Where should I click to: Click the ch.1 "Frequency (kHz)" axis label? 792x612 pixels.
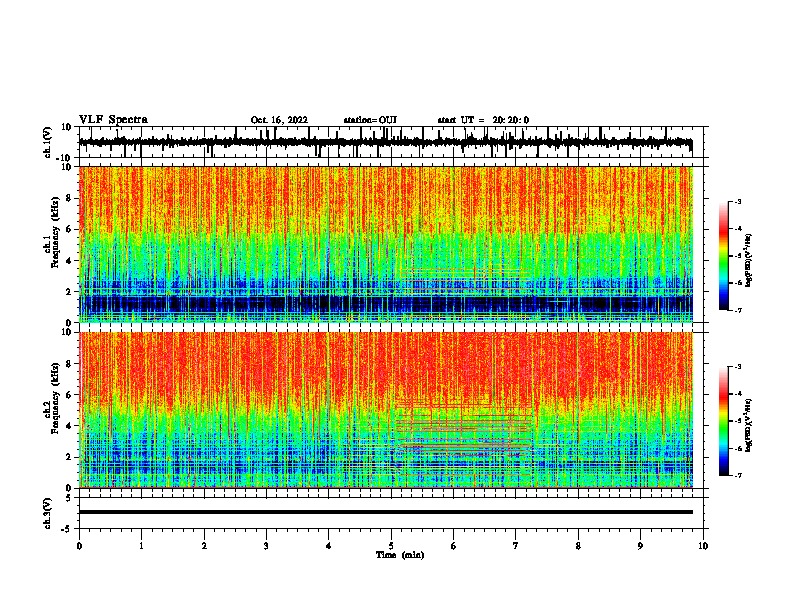[x=56, y=233]
